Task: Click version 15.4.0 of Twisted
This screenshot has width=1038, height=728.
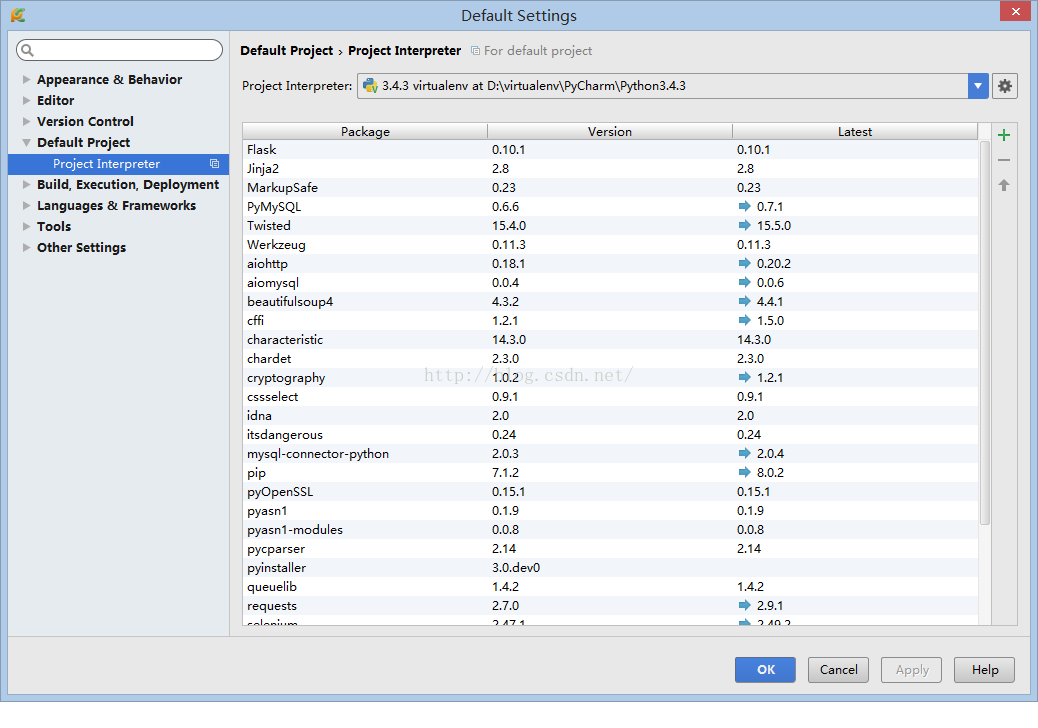Action: (508, 226)
